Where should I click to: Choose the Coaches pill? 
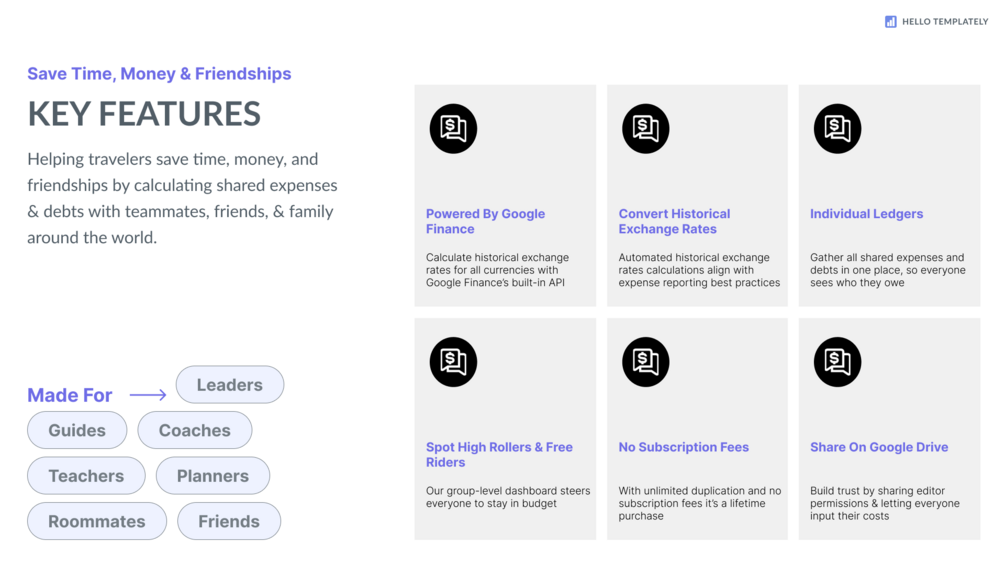tap(194, 430)
